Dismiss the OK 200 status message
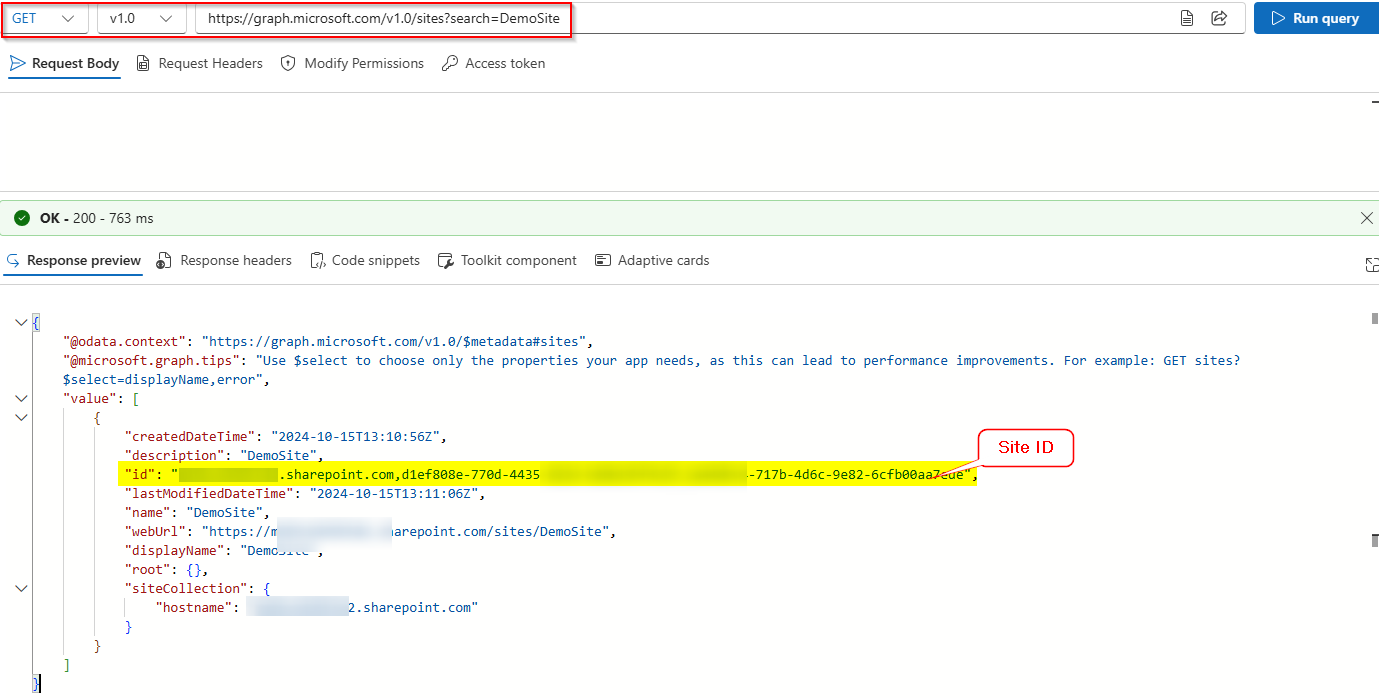Image resolution: width=1379 pixels, height=698 pixels. pos(1367,217)
